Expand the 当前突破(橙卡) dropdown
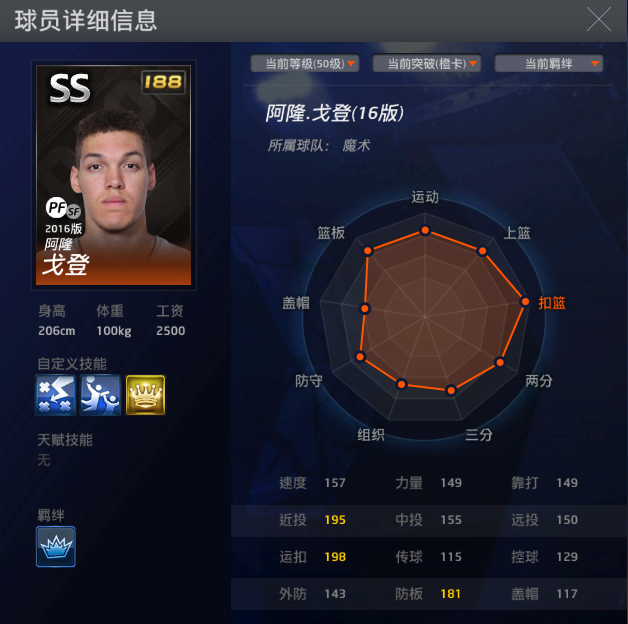The image size is (628, 624). point(427,63)
